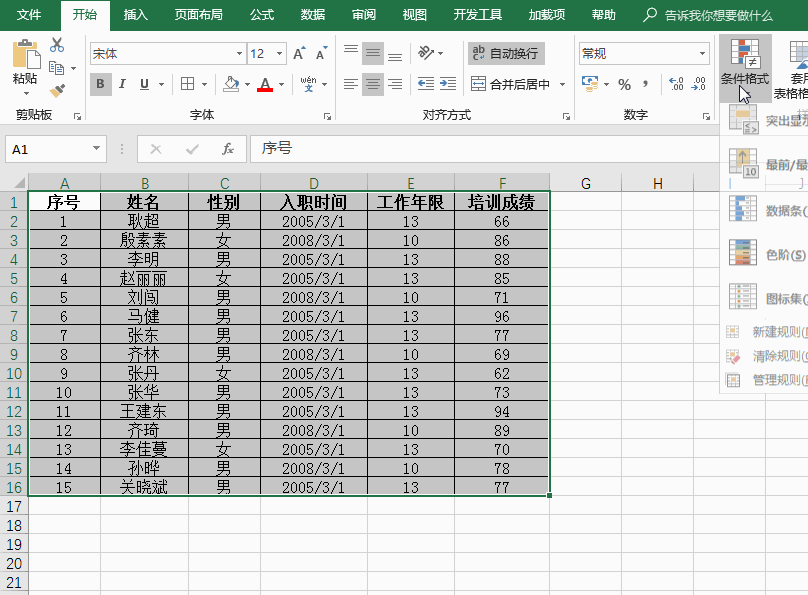This screenshot has height=595, width=808.
Task: Open the 宋体 font name dropdown
Action: point(239,54)
